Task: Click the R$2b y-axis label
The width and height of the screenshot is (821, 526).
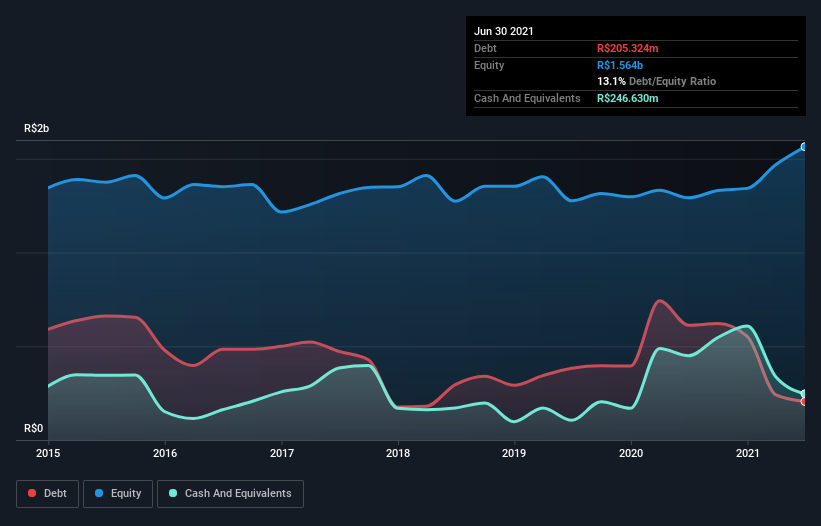Action: [x=37, y=128]
